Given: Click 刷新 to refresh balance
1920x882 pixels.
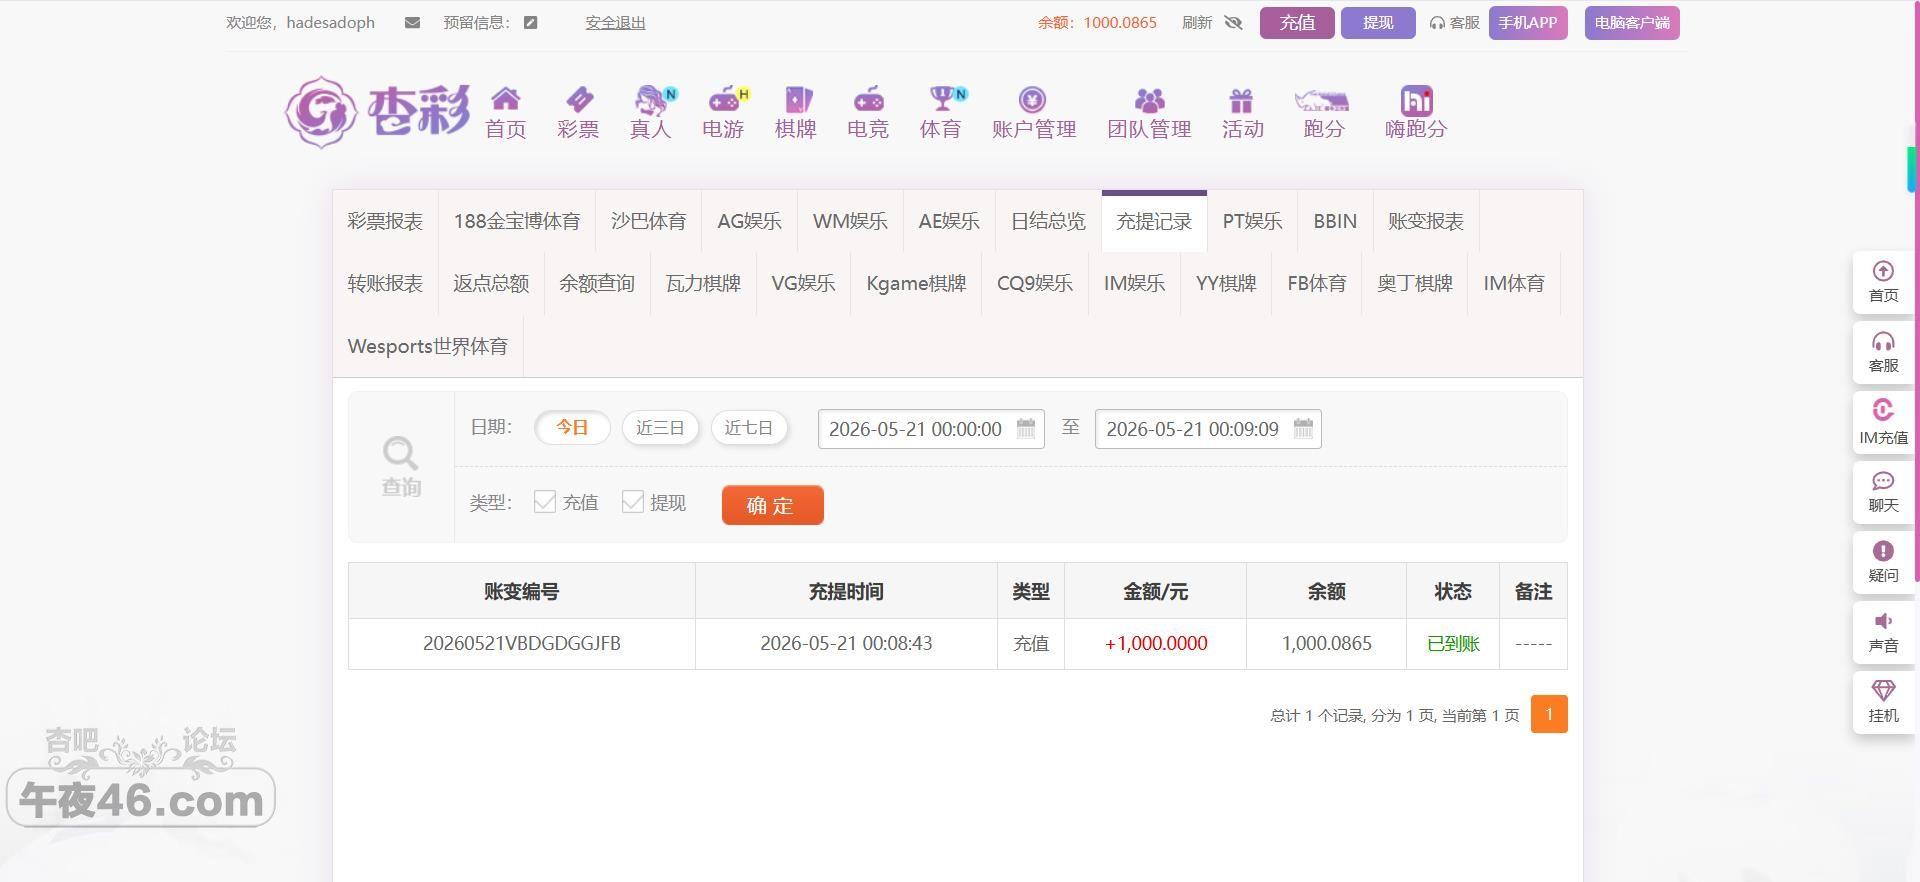Looking at the screenshot, I should (1197, 23).
